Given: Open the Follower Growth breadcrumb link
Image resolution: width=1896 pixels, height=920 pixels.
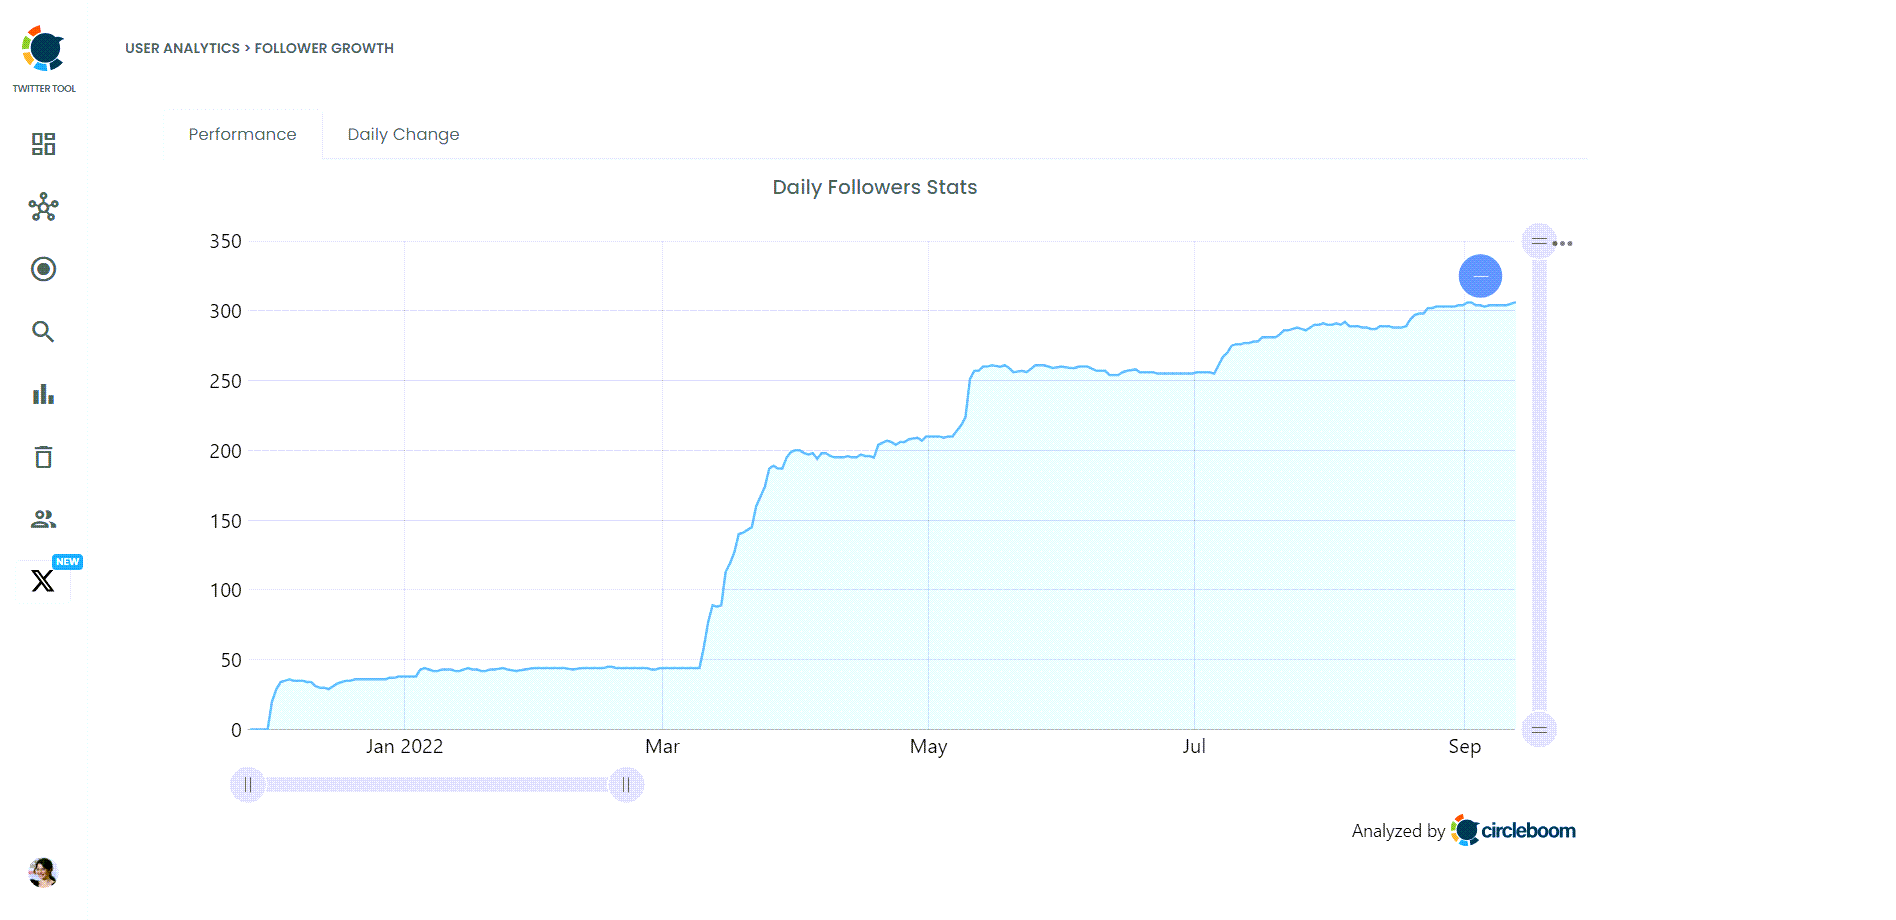Looking at the screenshot, I should (x=324, y=48).
